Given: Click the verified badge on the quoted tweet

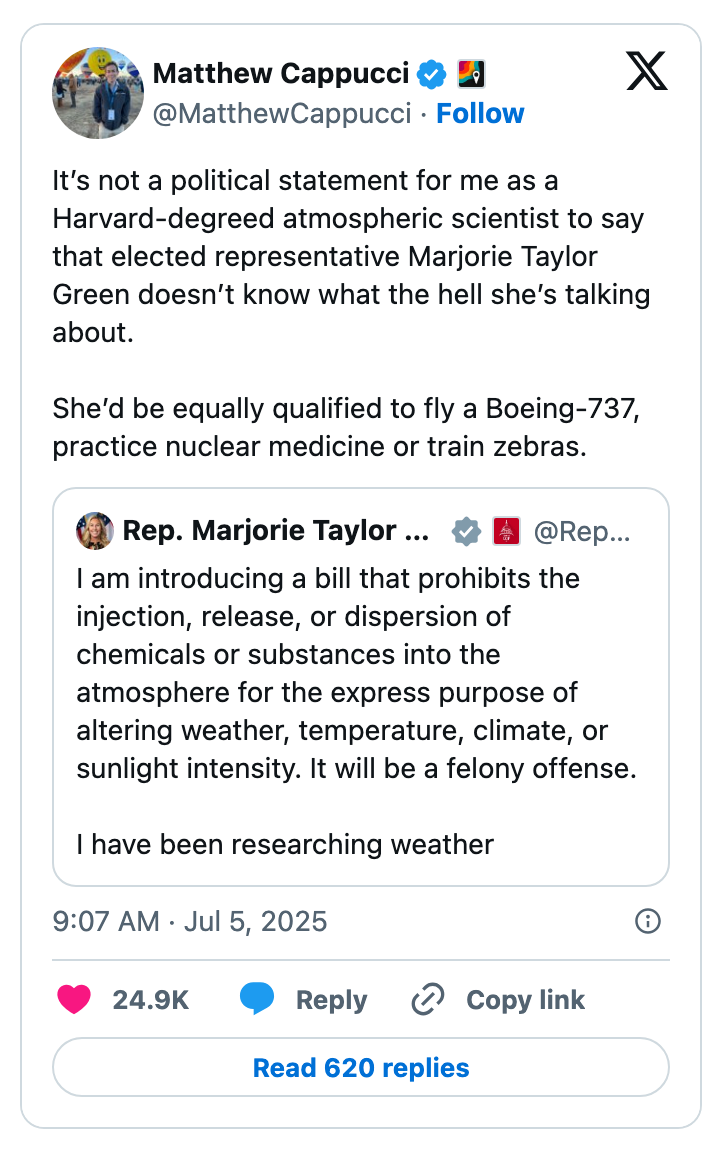Looking at the screenshot, I should pos(464,531).
